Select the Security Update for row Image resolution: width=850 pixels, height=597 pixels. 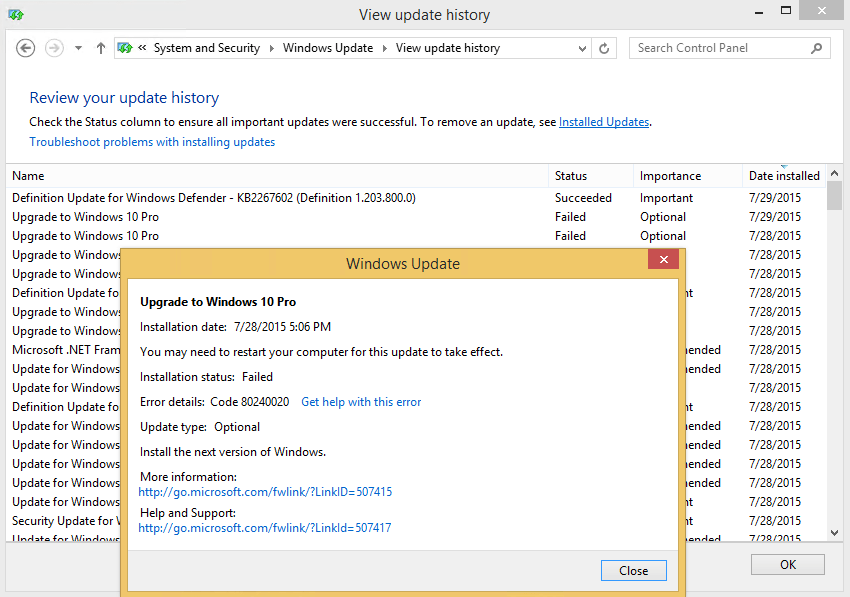pos(66,521)
